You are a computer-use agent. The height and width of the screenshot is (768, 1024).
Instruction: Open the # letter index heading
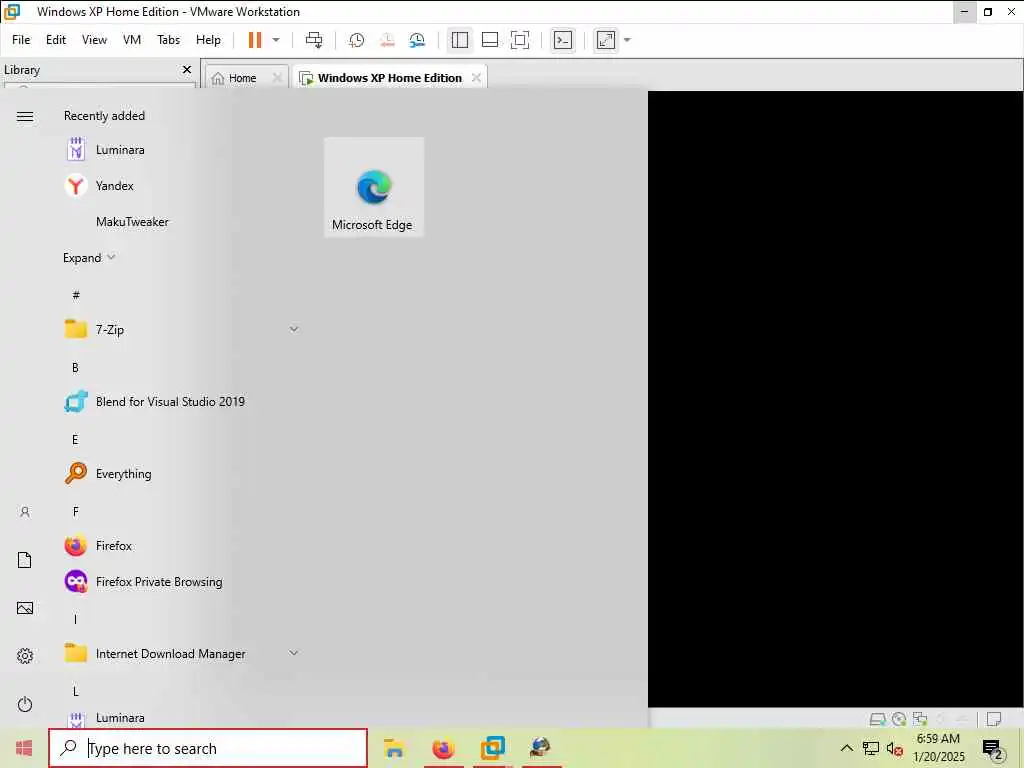point(76,295)
